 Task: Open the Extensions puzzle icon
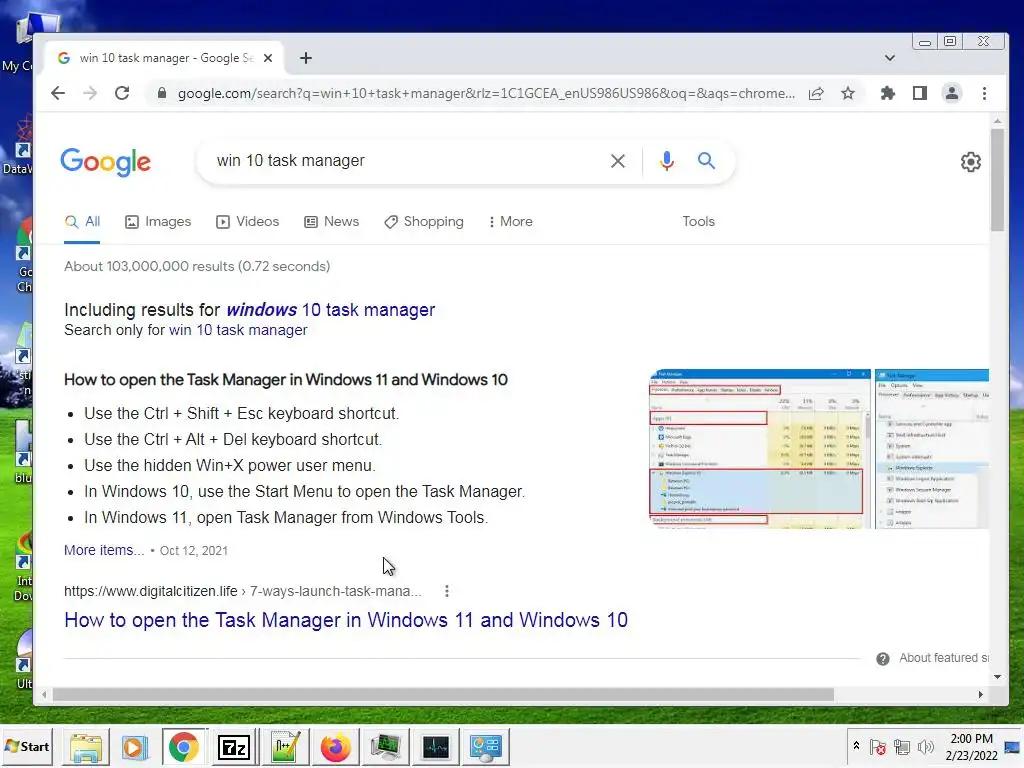(888, 93)
